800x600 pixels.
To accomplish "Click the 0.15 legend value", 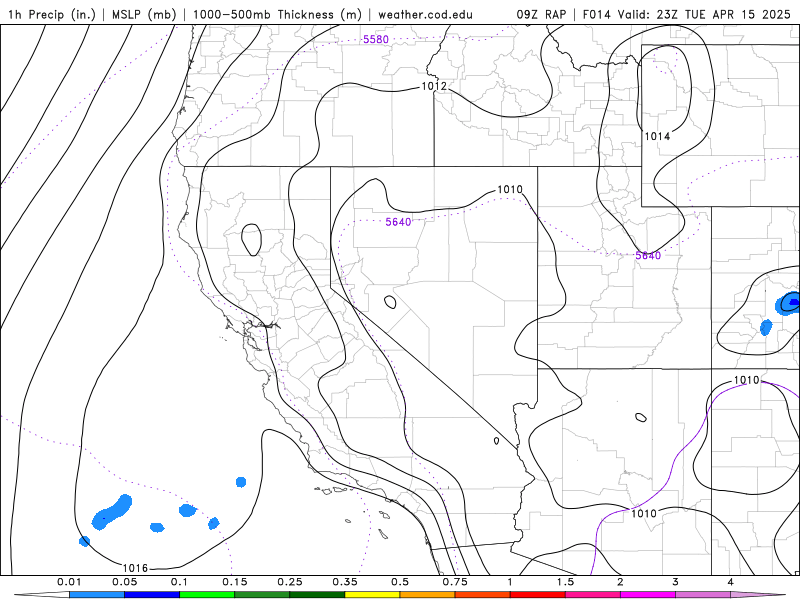I will click(235, 582).
